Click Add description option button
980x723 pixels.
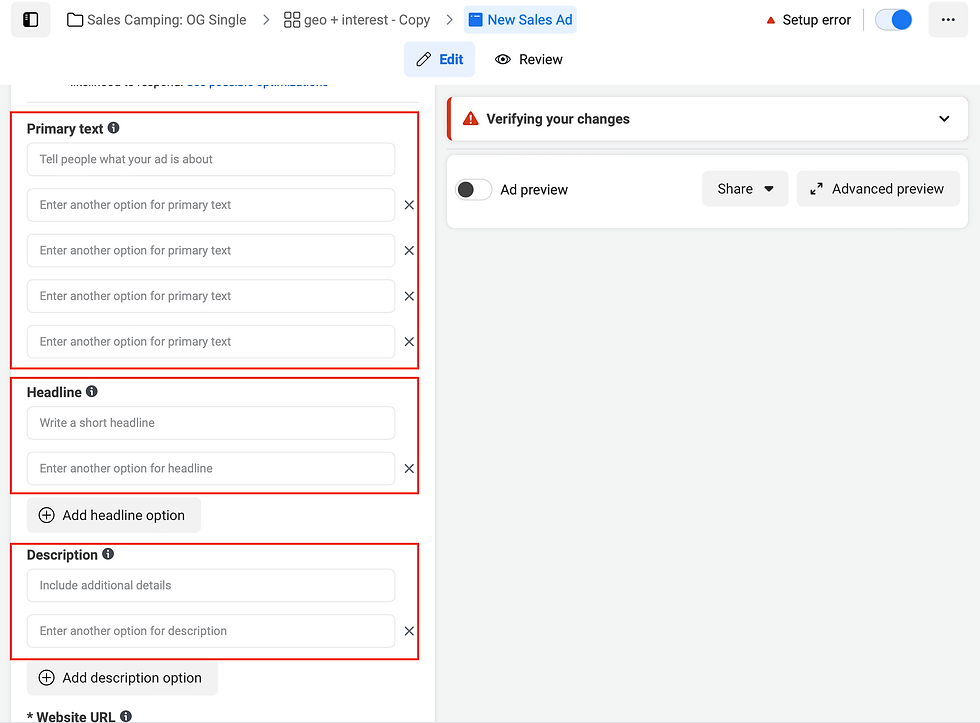(122, 678)
